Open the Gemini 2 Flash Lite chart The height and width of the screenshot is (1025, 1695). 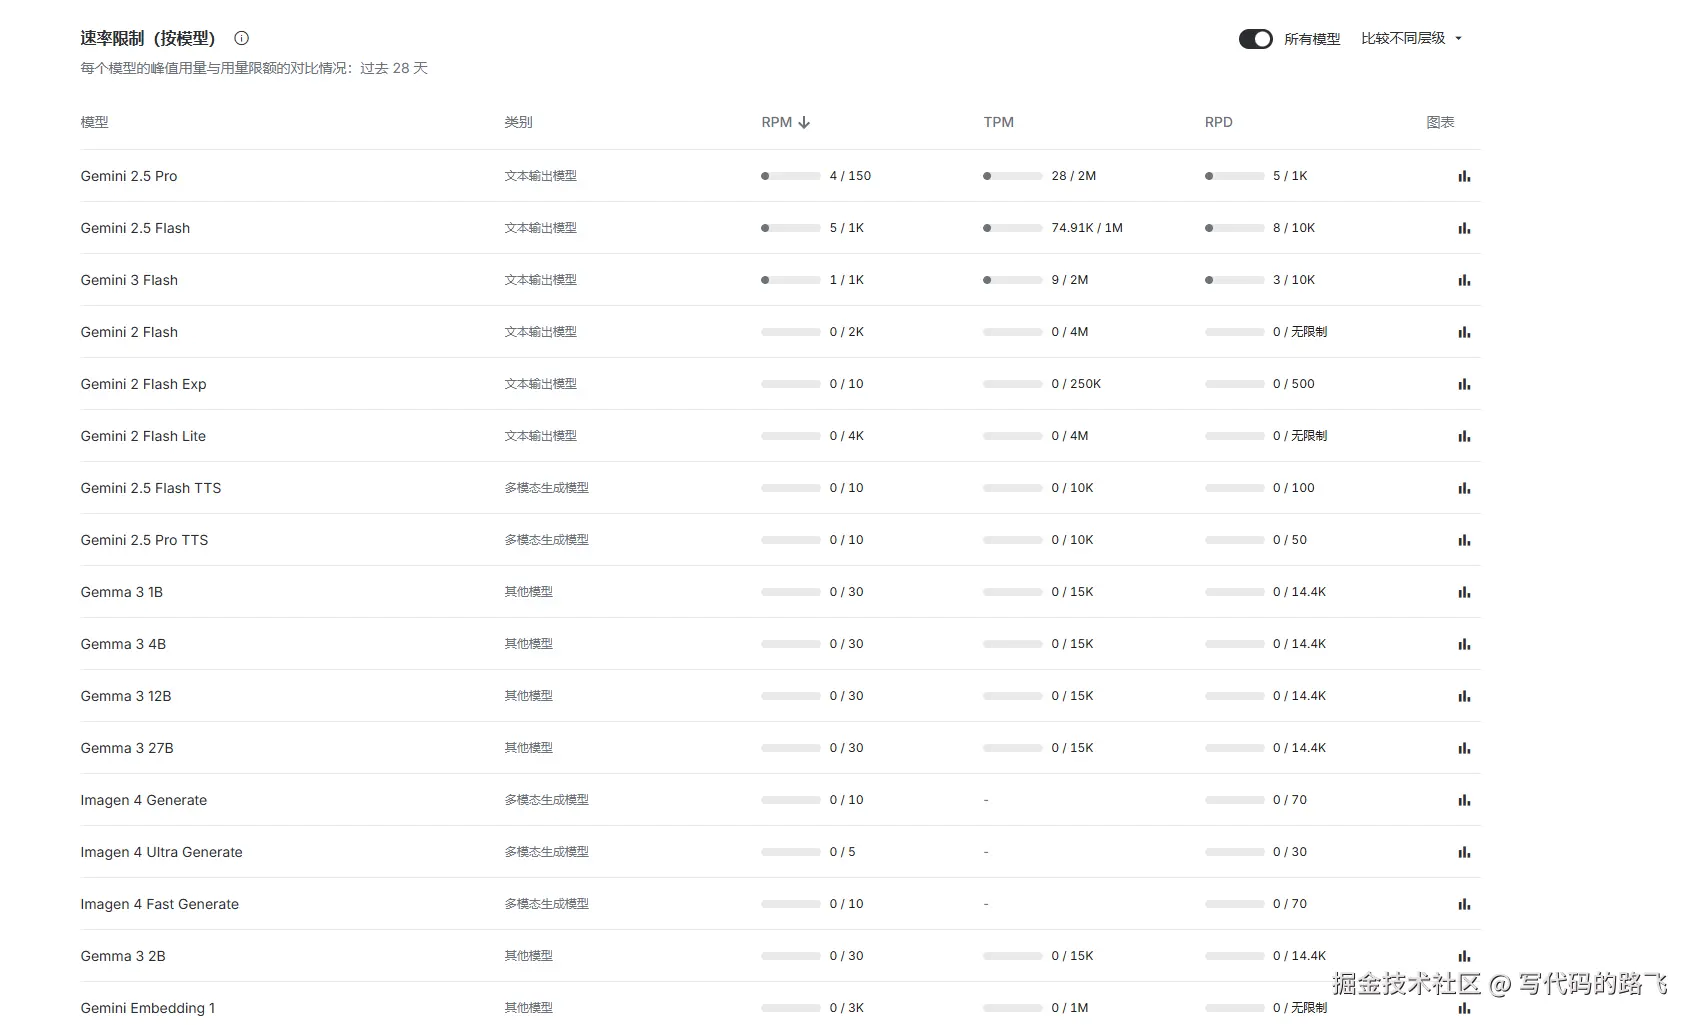pos(1464,436)
